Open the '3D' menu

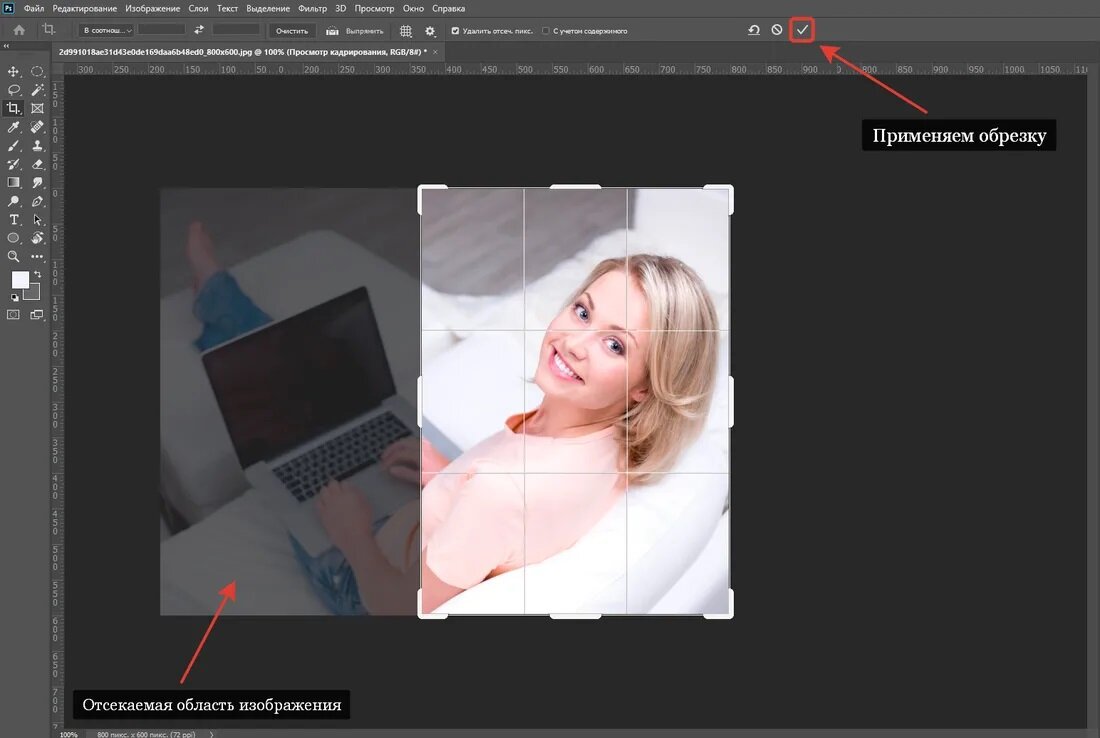(x=340, y=8)
